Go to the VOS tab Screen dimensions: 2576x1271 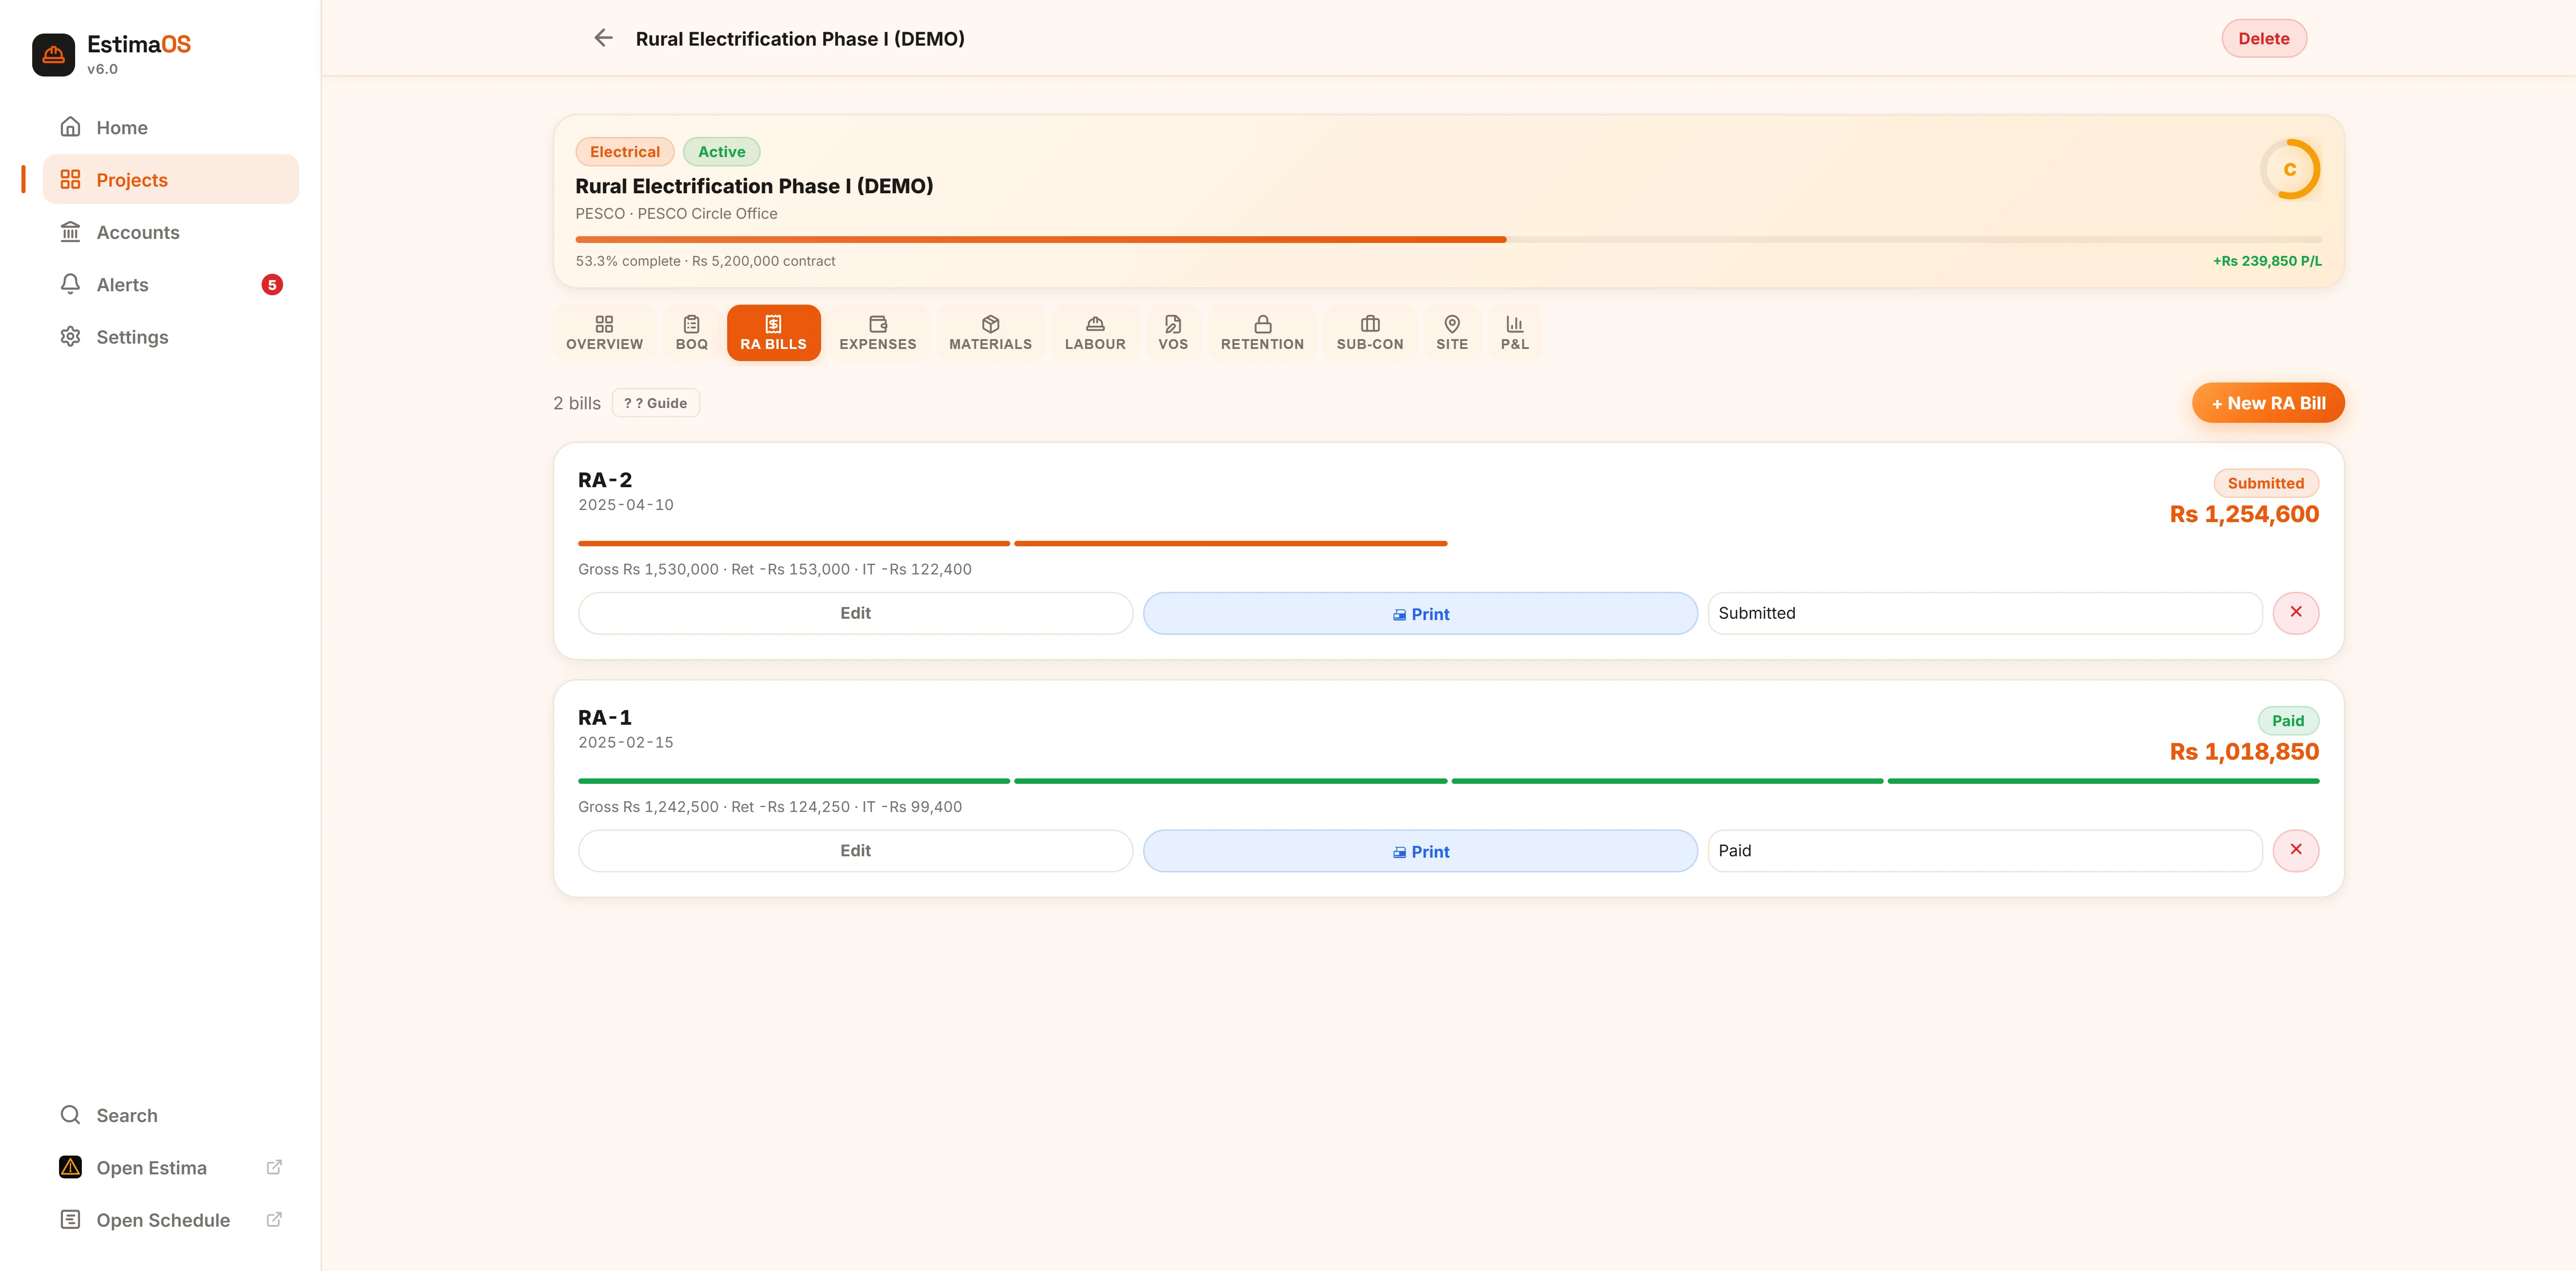pyautogui.click(x=1173, y=333)
